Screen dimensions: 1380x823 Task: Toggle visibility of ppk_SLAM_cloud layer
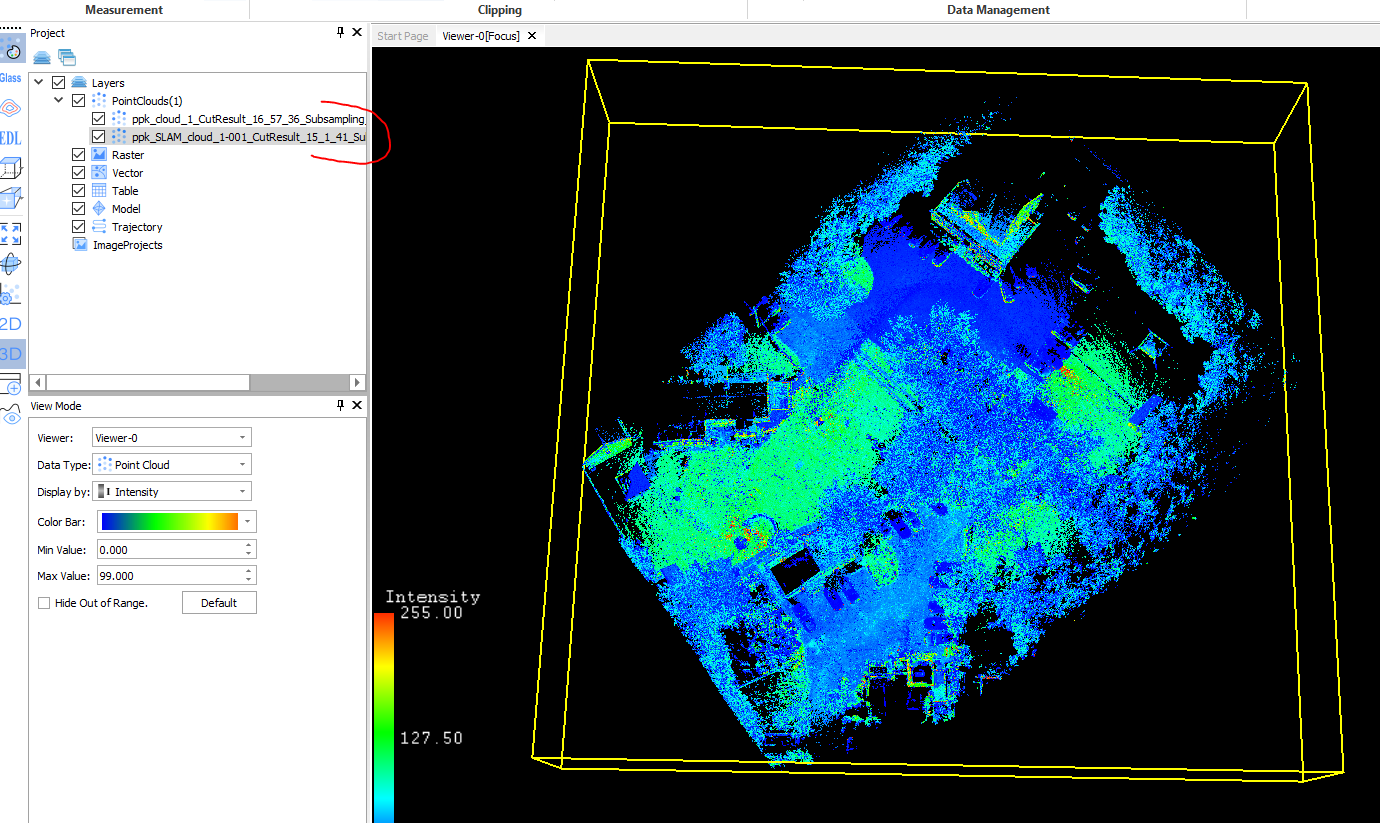coord(98,137)
